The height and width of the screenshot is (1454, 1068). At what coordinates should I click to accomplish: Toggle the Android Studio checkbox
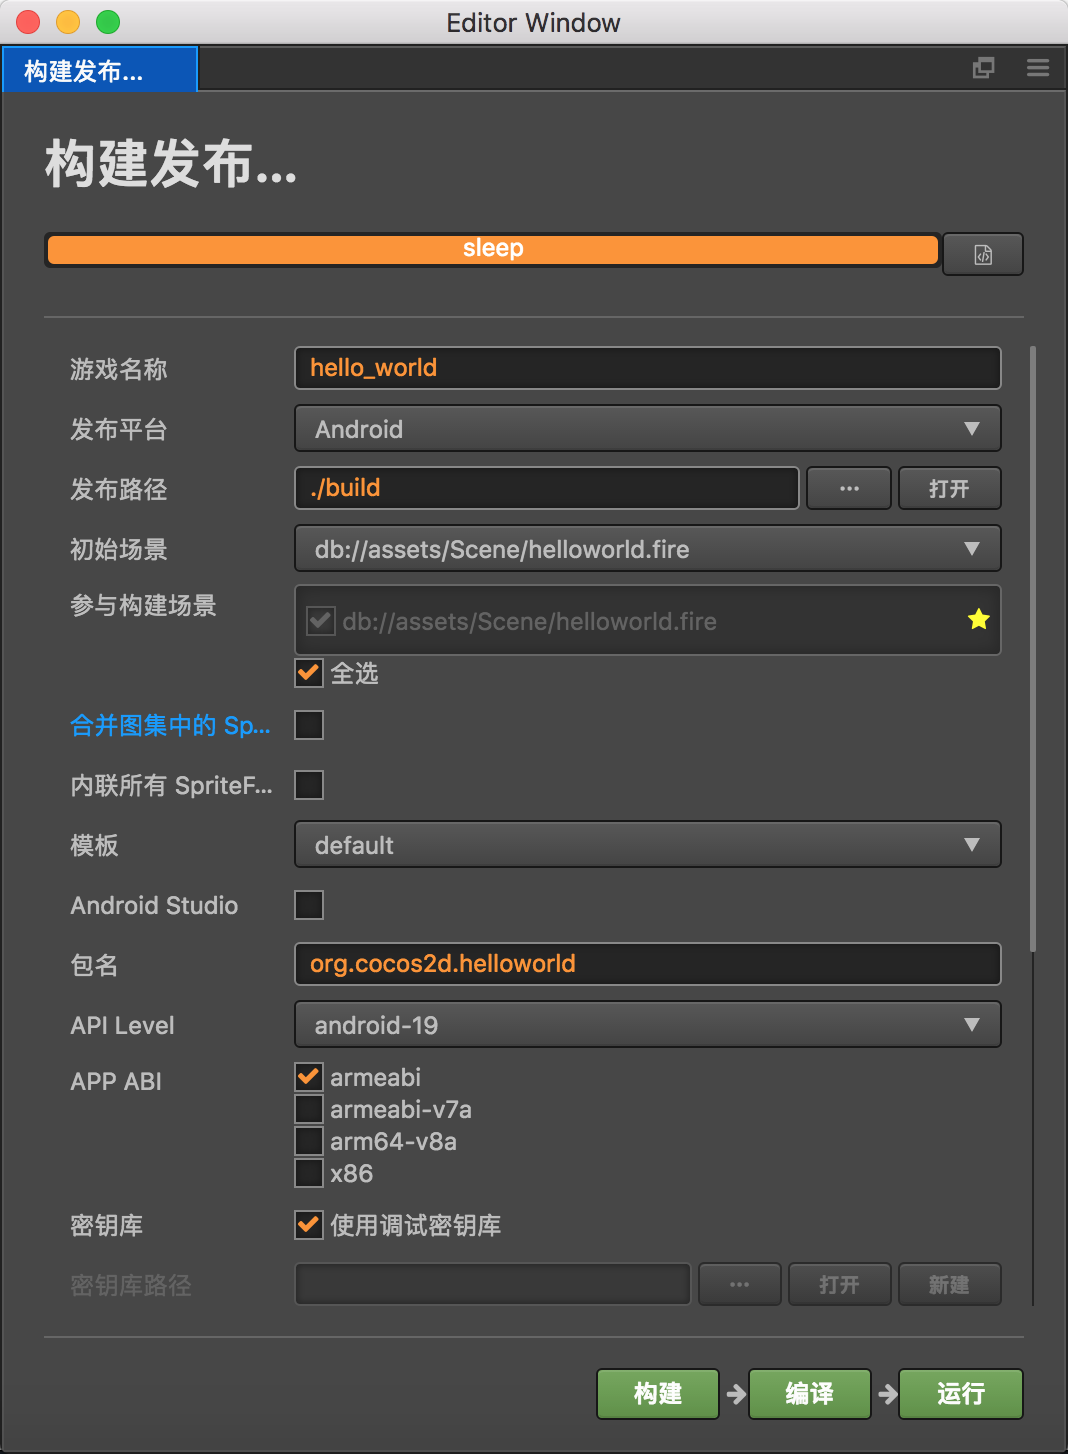(x=309, y=905)
